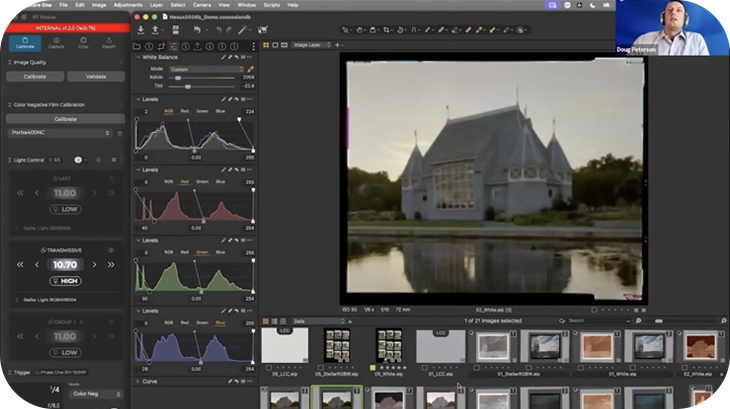Image resolution: width=730 pixels, height=409 pixels.
Task: Click the Auto Adjust magic wand icon
Action: point(242,30)
